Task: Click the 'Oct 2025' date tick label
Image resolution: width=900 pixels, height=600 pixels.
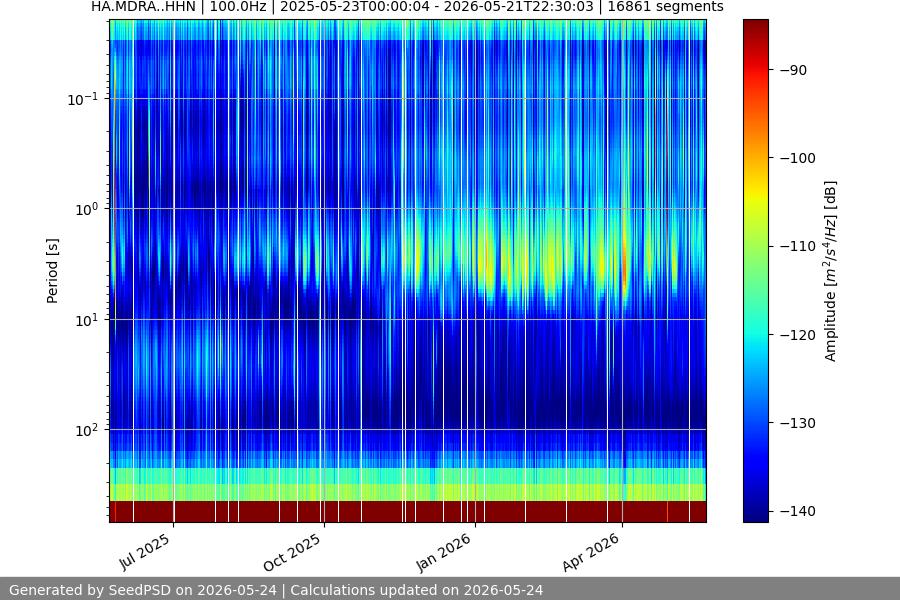Action: (x=292, y=552)
